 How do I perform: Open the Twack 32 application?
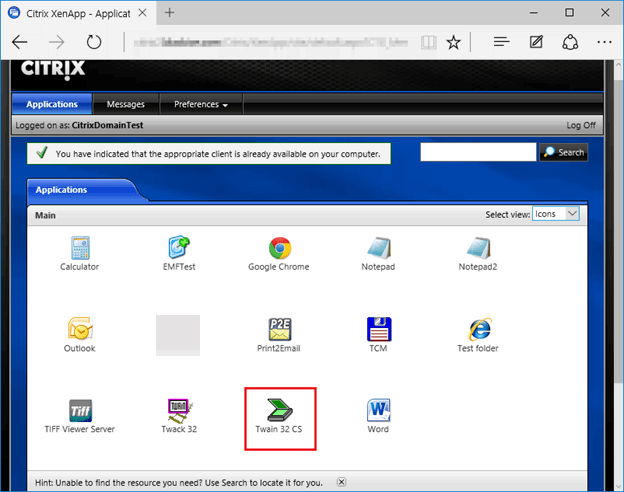click(x=179, y=416)
